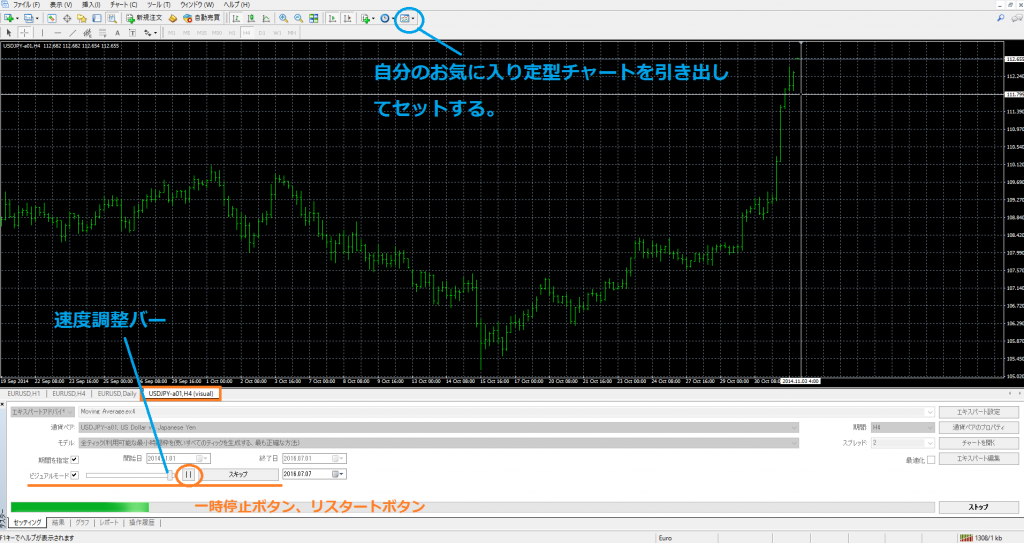Select the H4 timeframe button
Viewport: 1024px width, 543px height.
[x=246, y=33]
